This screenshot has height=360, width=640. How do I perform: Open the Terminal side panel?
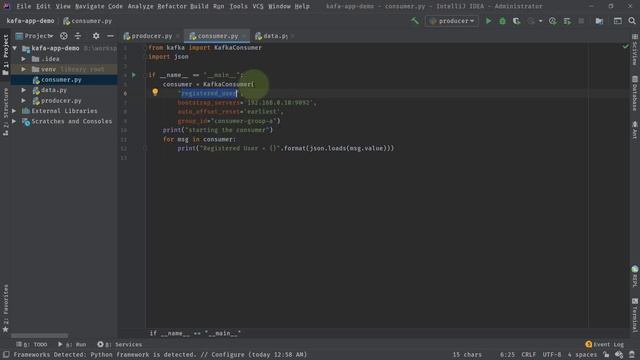(635, 315)
